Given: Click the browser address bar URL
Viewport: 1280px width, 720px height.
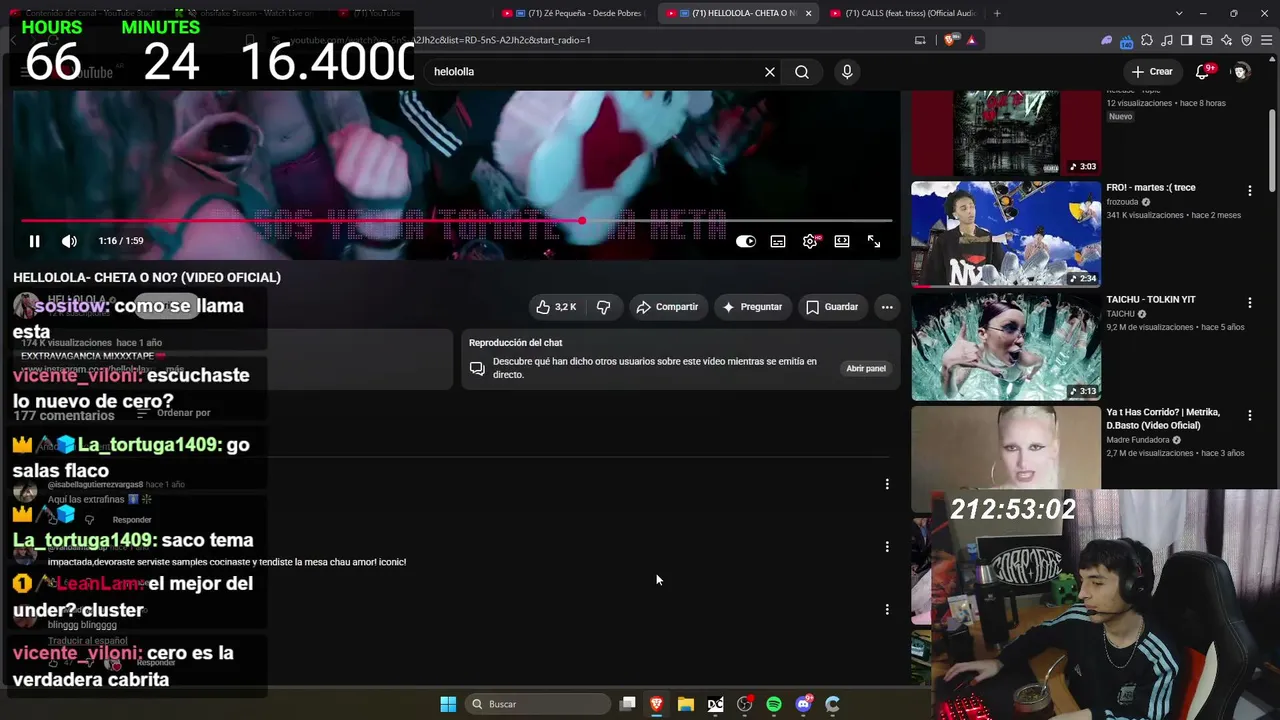Looking at the screenshot, I should click(x=440, y=40).
